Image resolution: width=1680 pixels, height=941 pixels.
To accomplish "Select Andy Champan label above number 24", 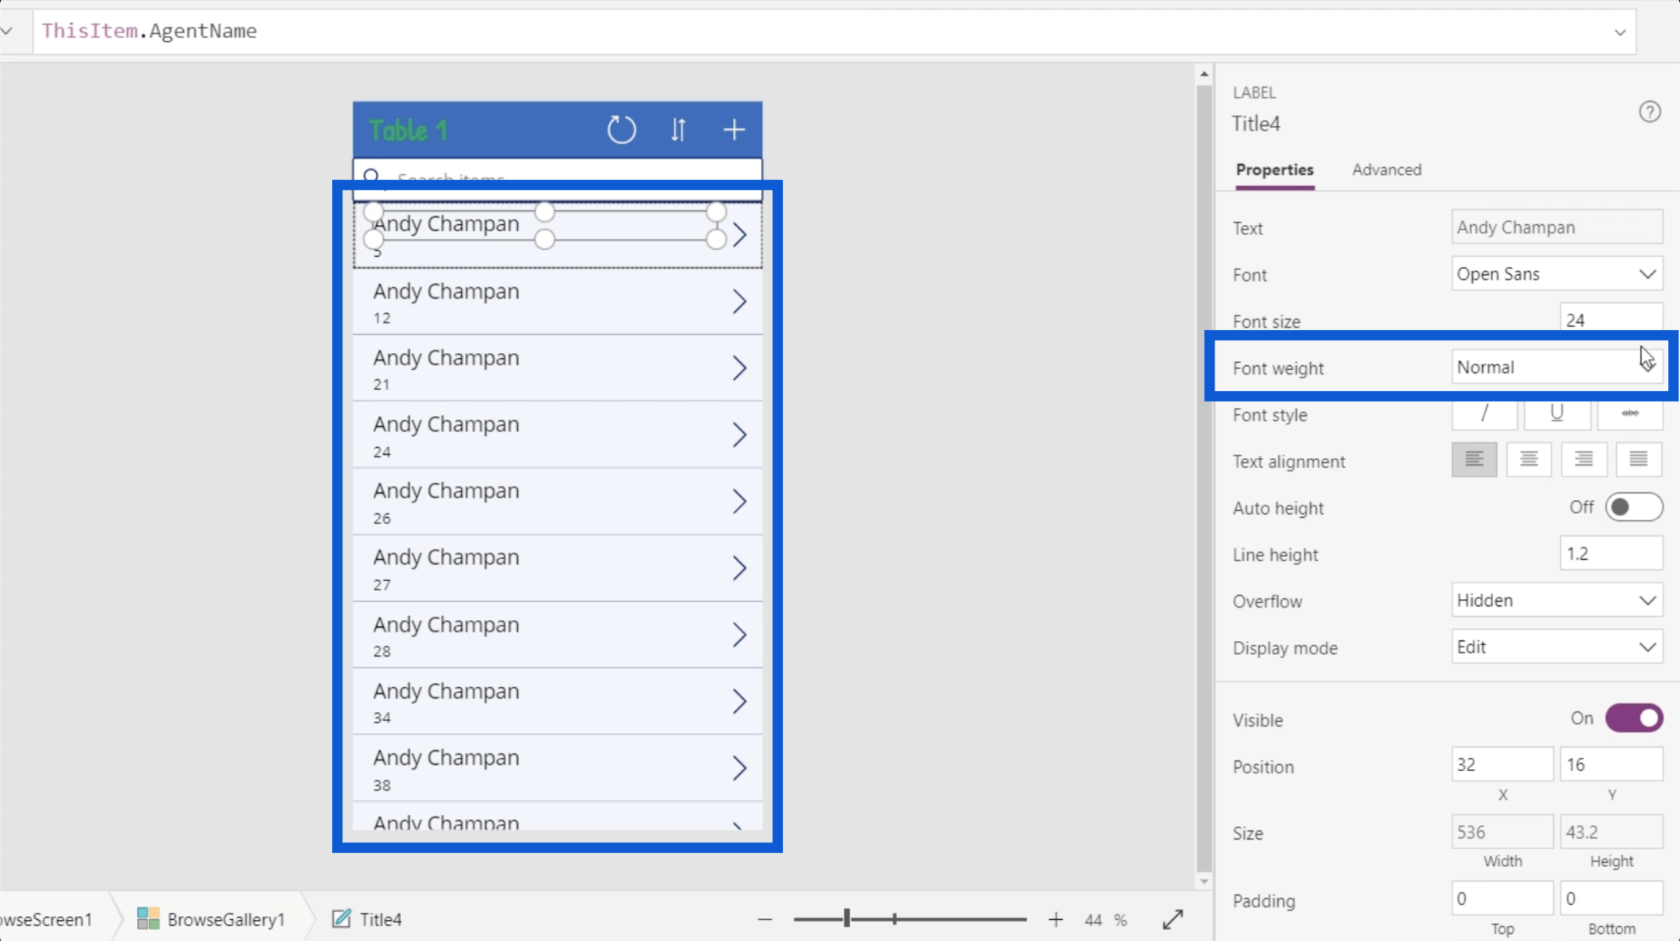I will tap(446, 424).
